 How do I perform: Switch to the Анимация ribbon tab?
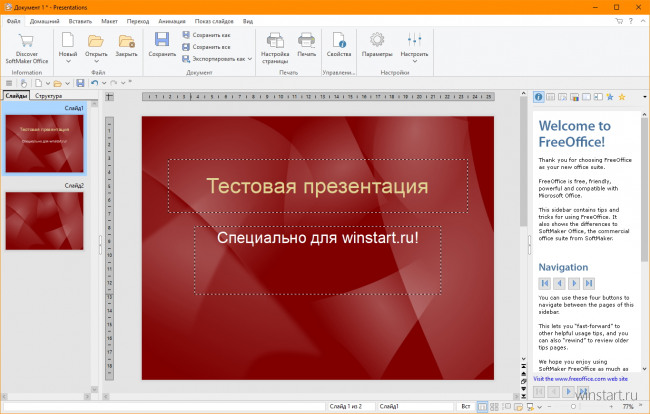172,21
